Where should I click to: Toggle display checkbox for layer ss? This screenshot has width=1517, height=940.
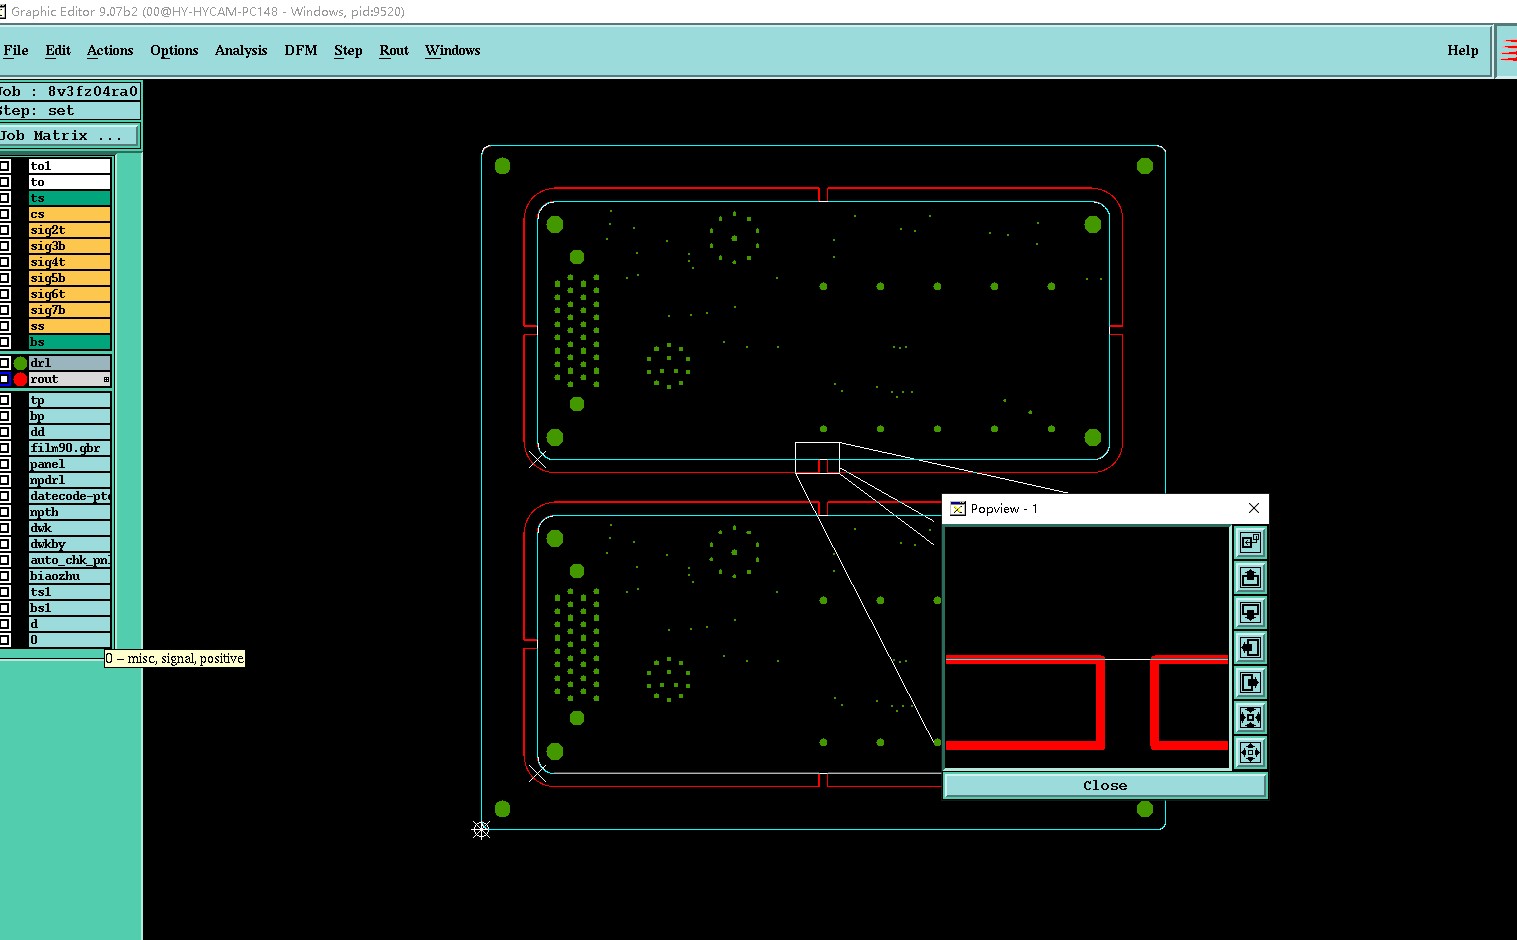(5, 326)
